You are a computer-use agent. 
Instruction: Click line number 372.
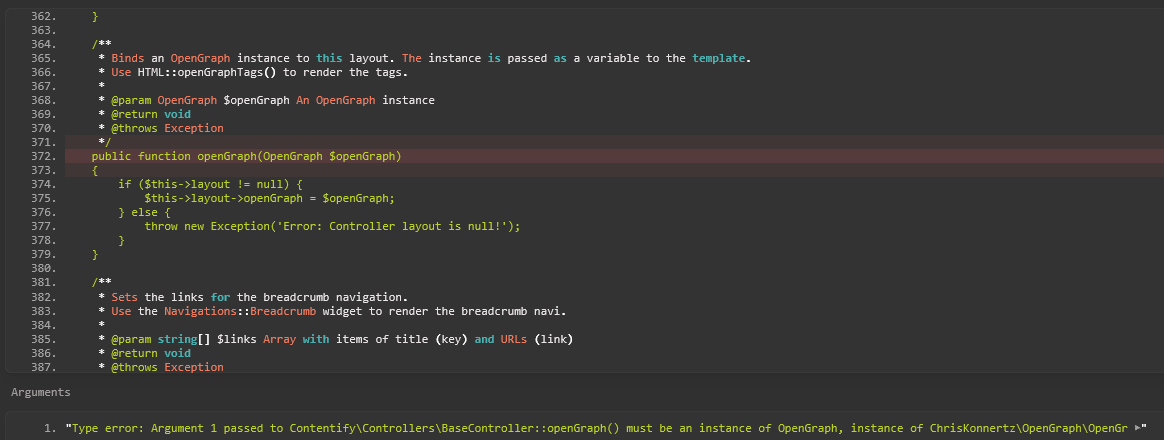coord(44,157)
